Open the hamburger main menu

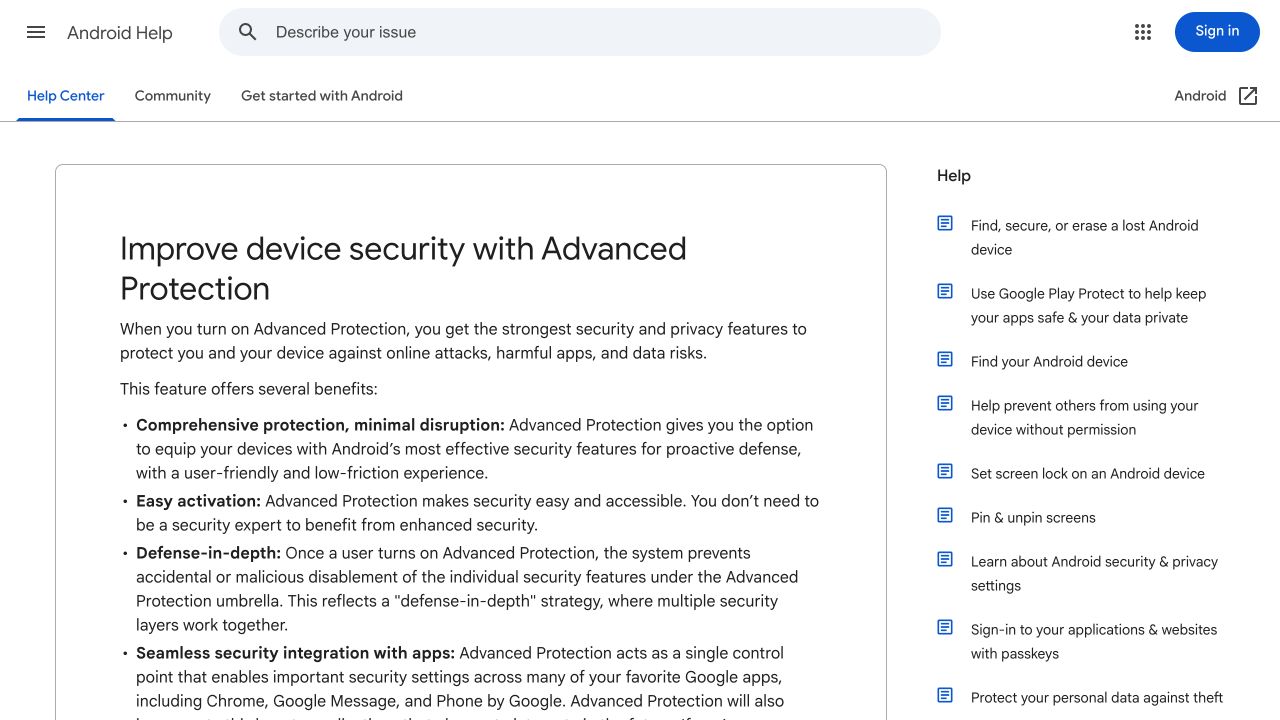[36, 32]
